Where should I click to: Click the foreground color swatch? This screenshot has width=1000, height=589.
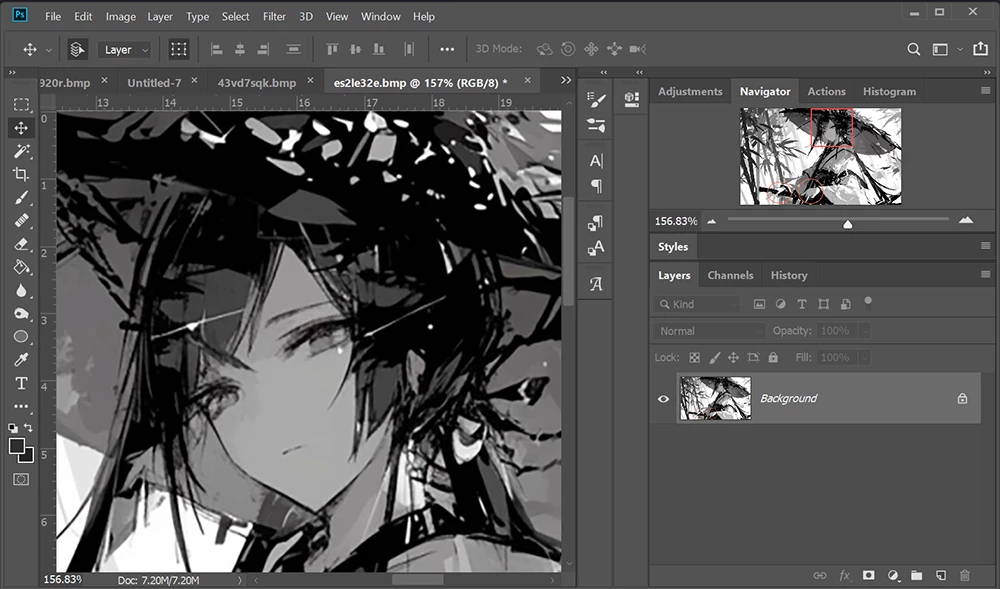pos(17,446)
